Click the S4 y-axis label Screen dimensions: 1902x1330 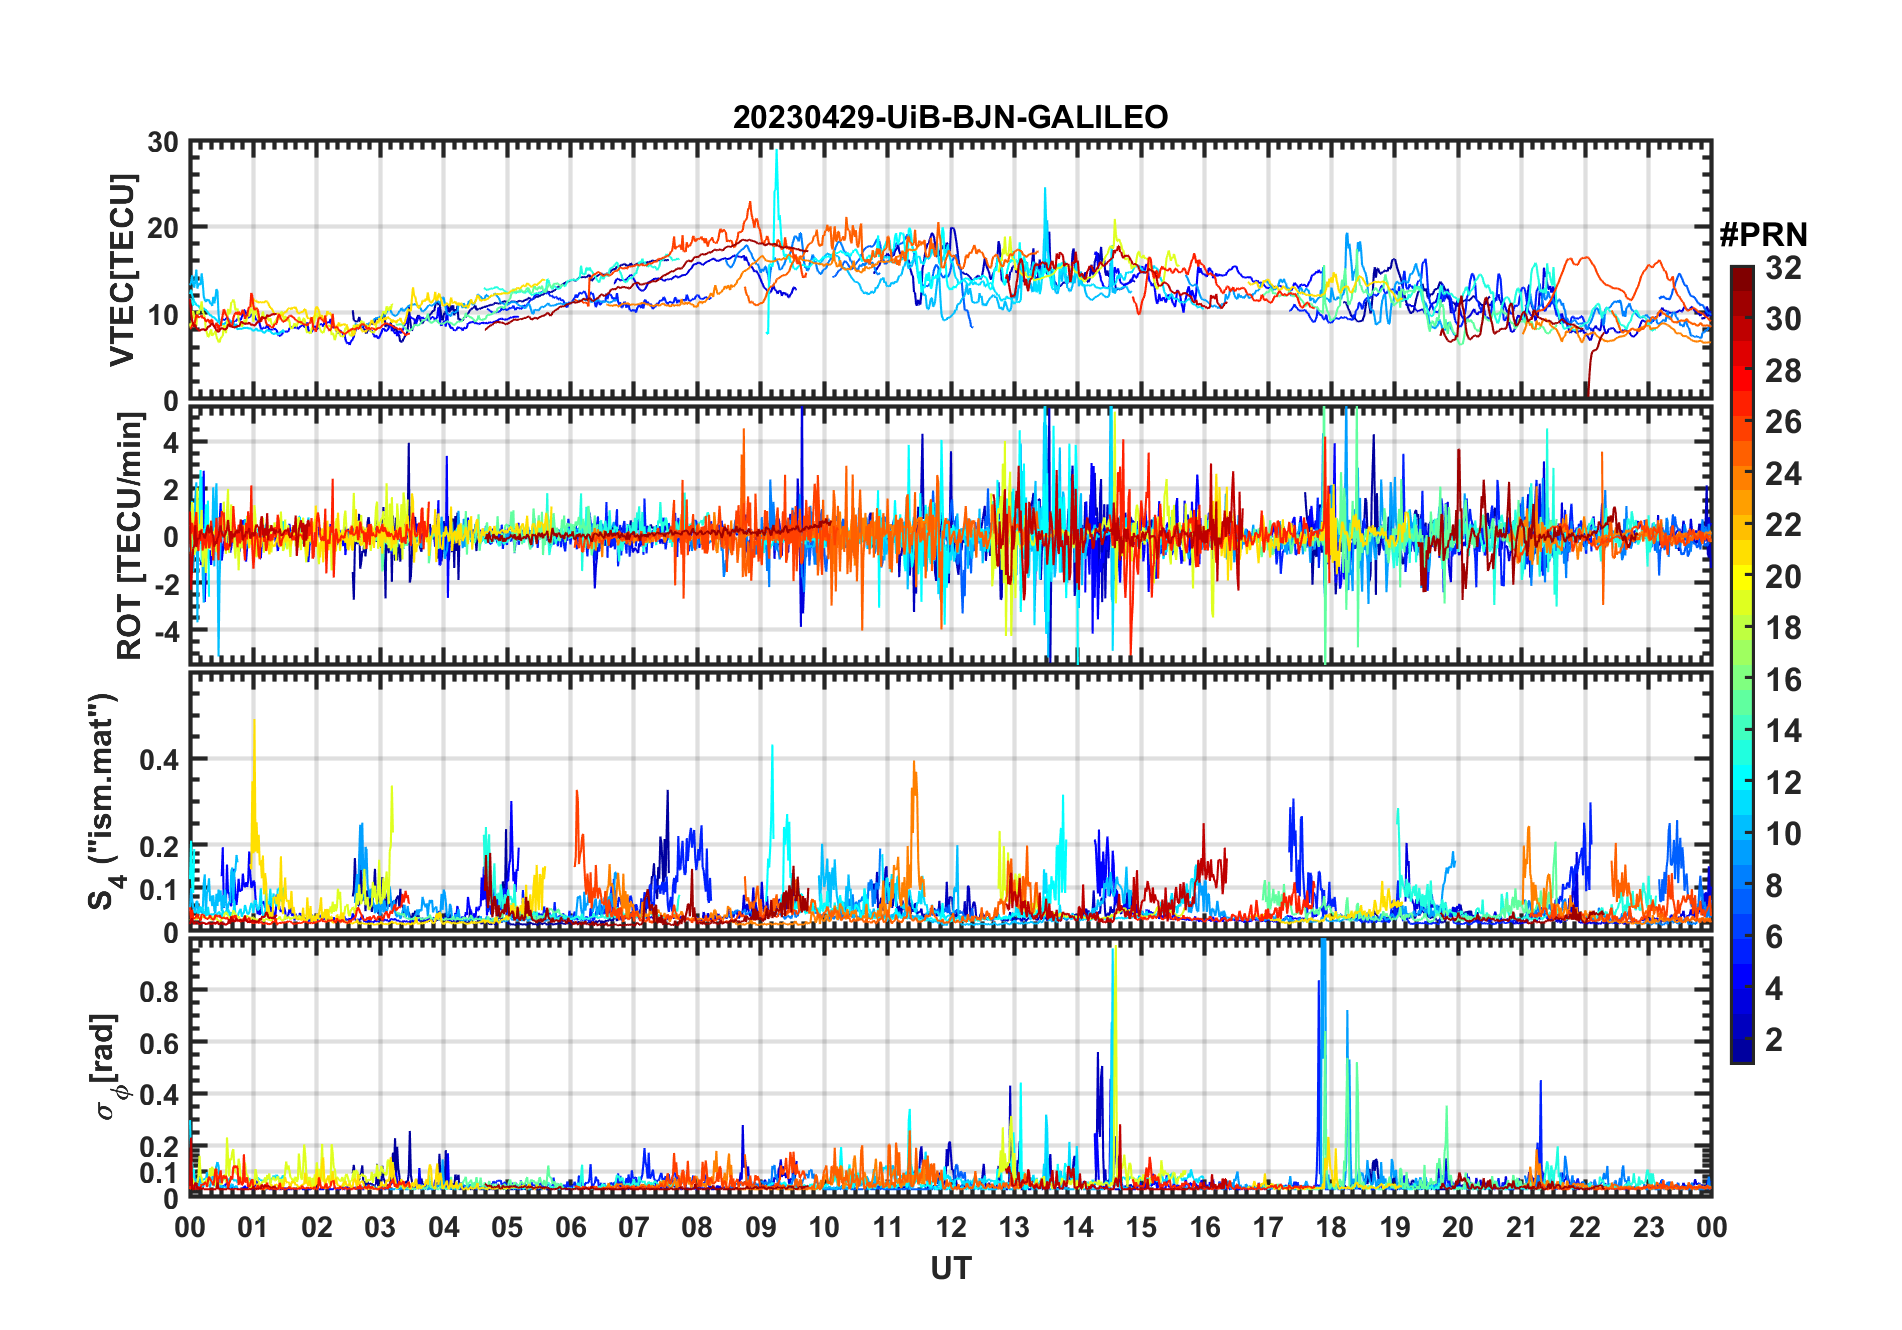pos(104,801)
